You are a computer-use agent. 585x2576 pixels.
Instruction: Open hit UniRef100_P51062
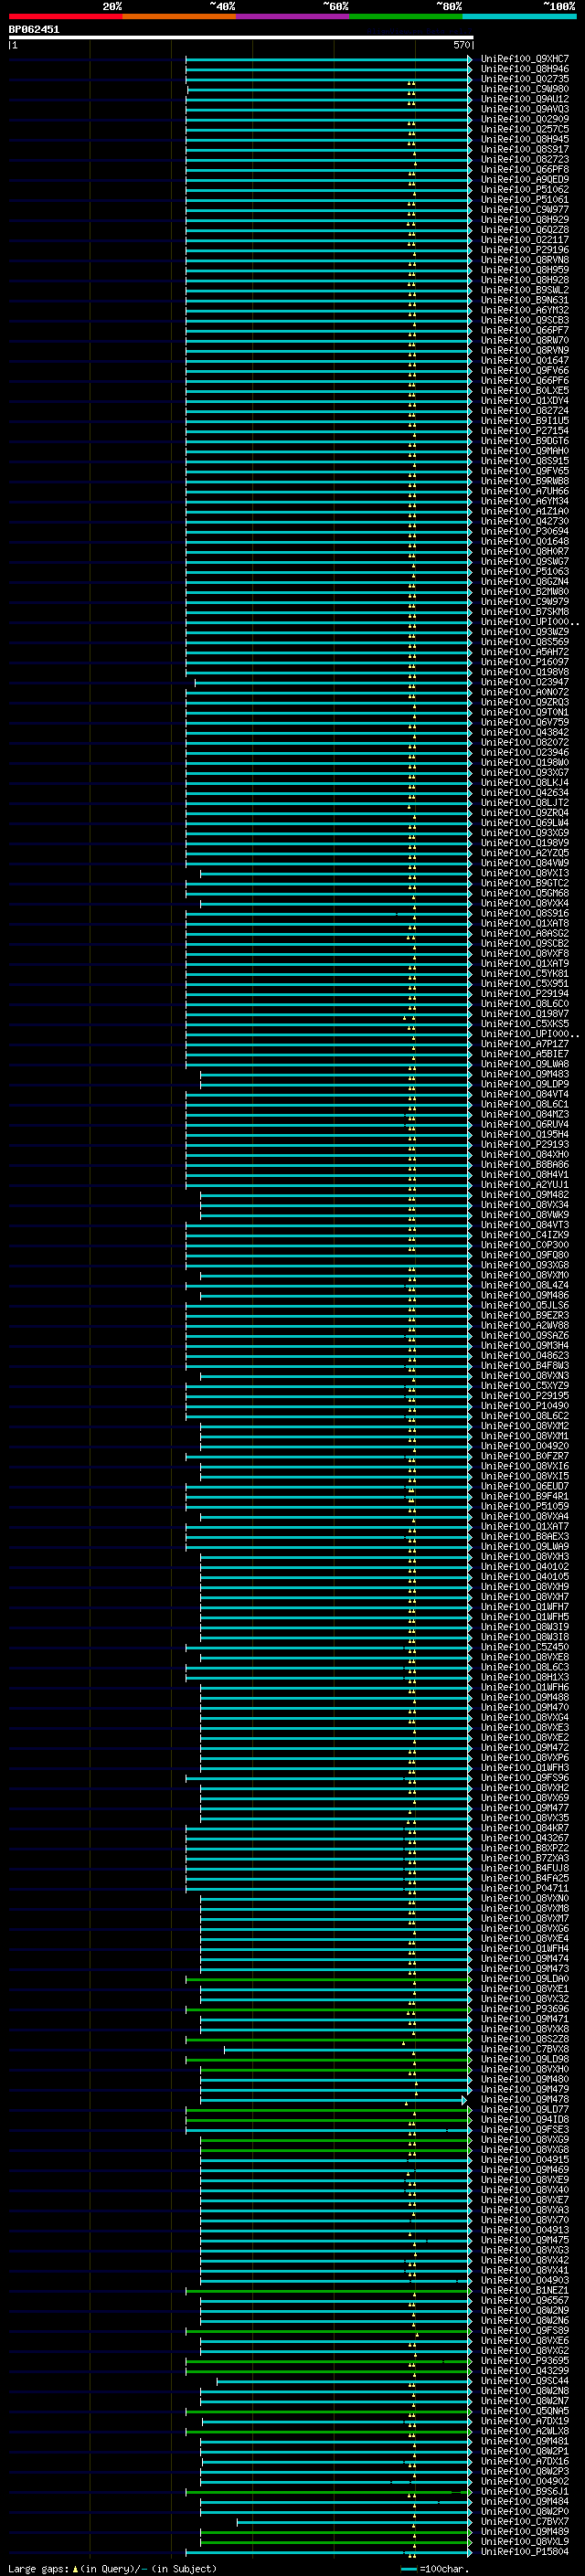point(525,189)
